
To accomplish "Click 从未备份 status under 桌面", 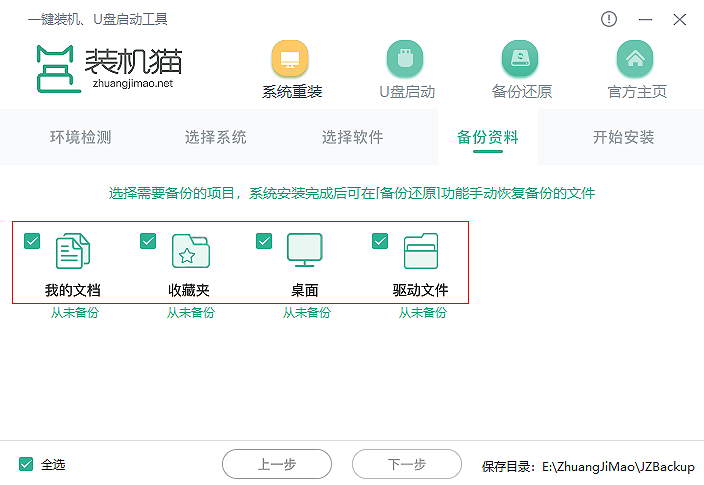I will pyautogui.click(x=307, y=313).
